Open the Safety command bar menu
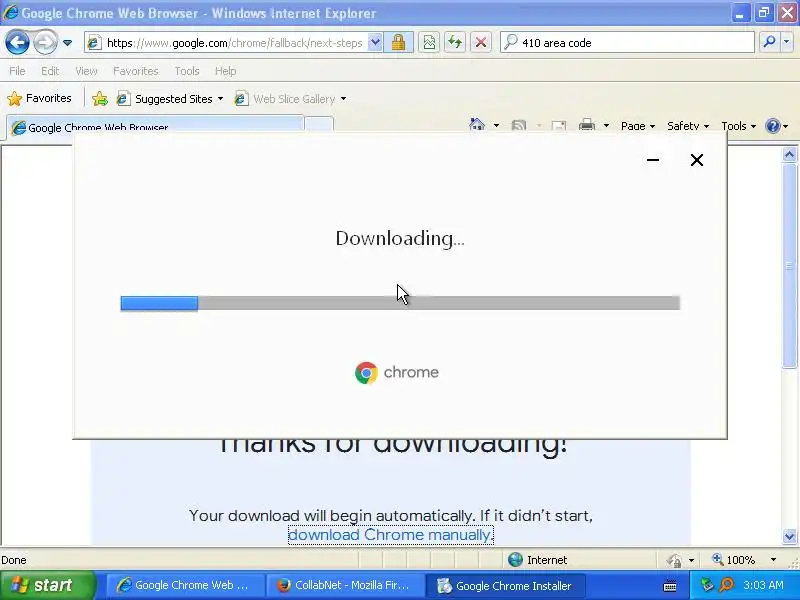 688,126
